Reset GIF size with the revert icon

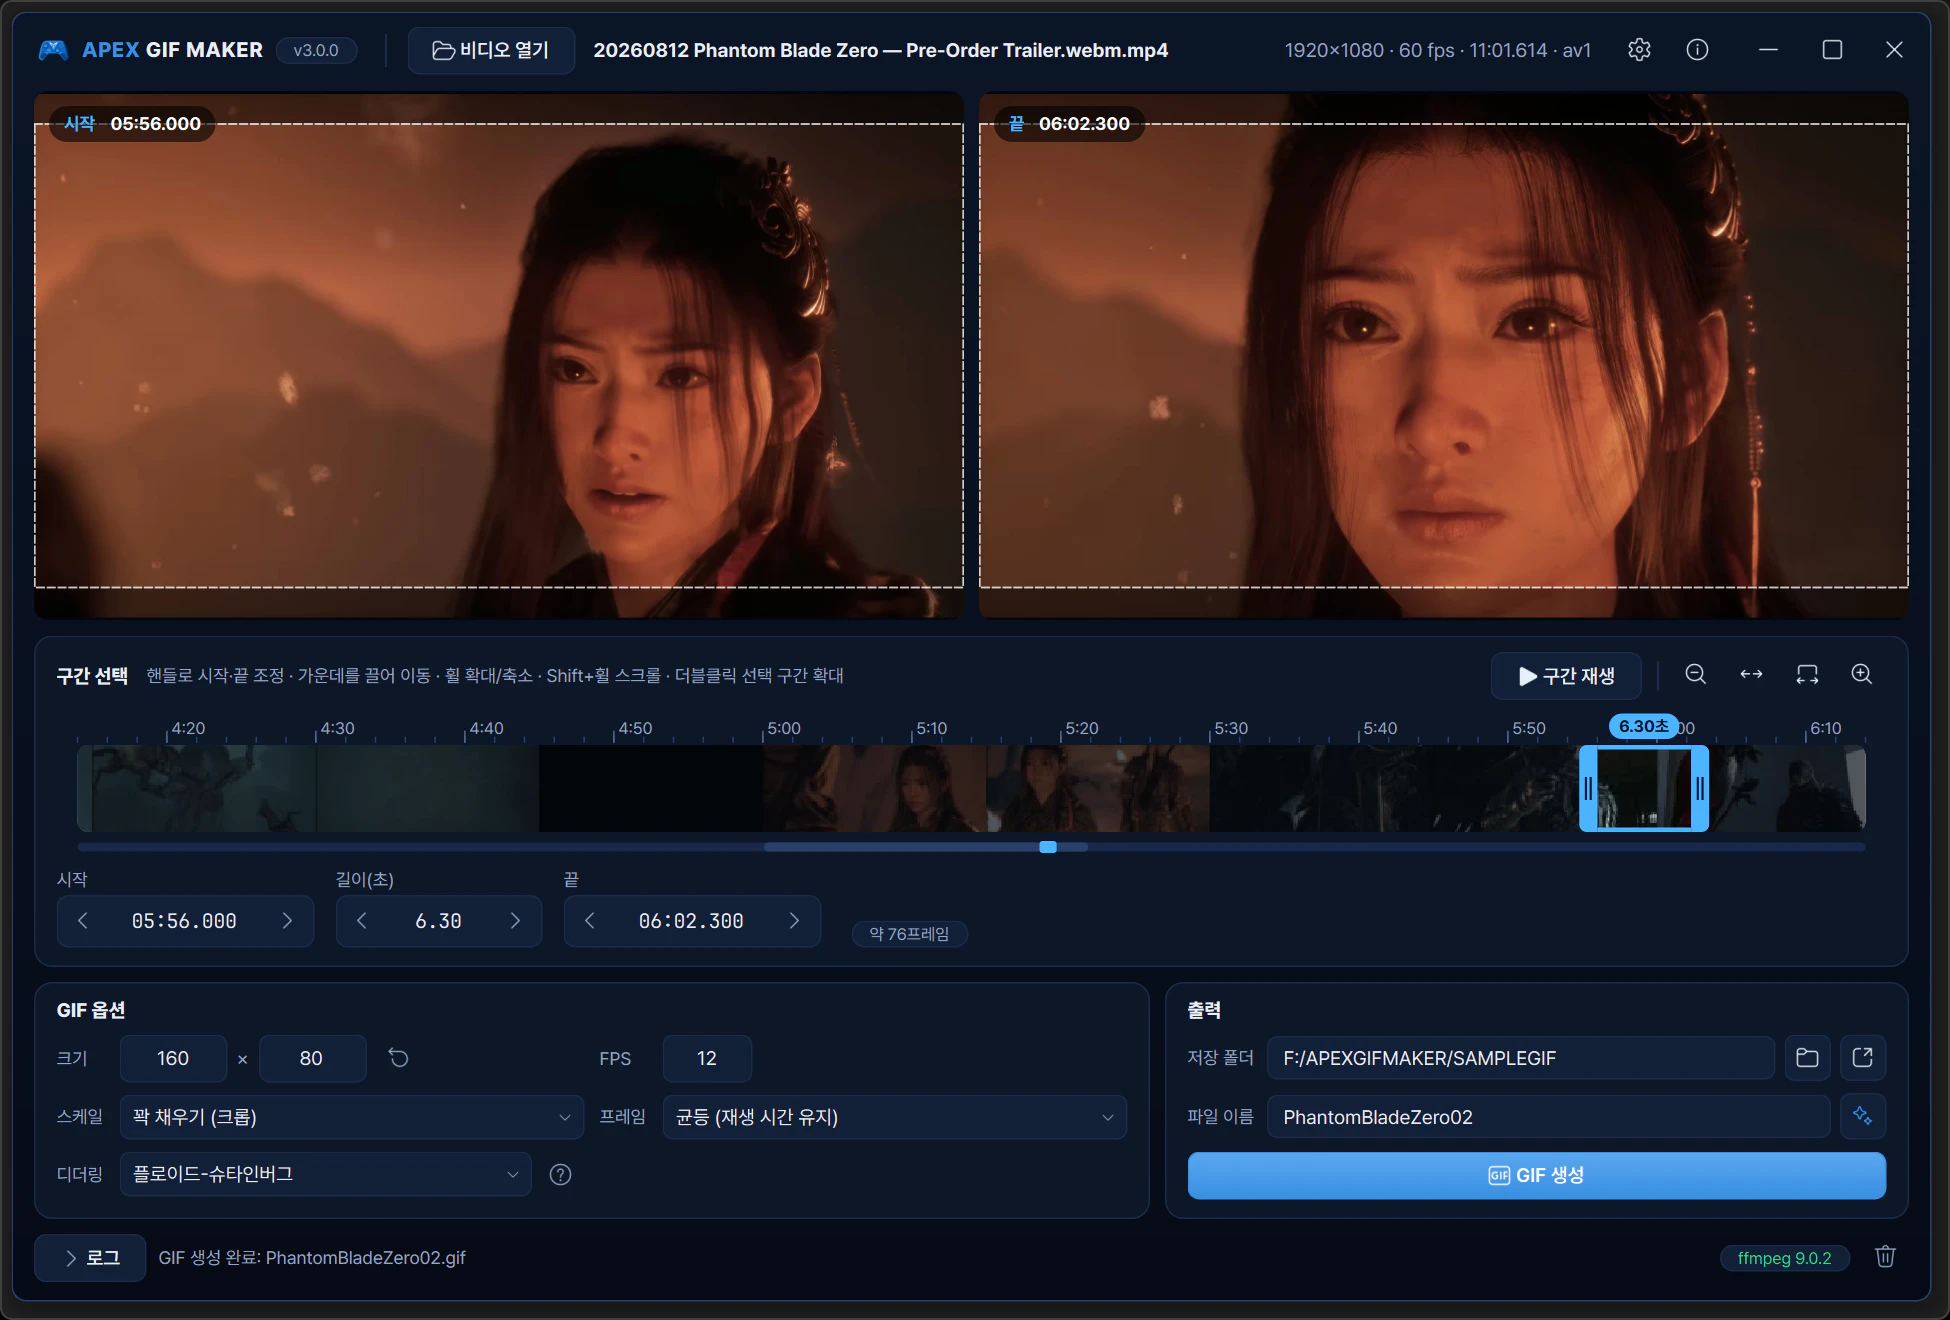[x=398, y=1058]
